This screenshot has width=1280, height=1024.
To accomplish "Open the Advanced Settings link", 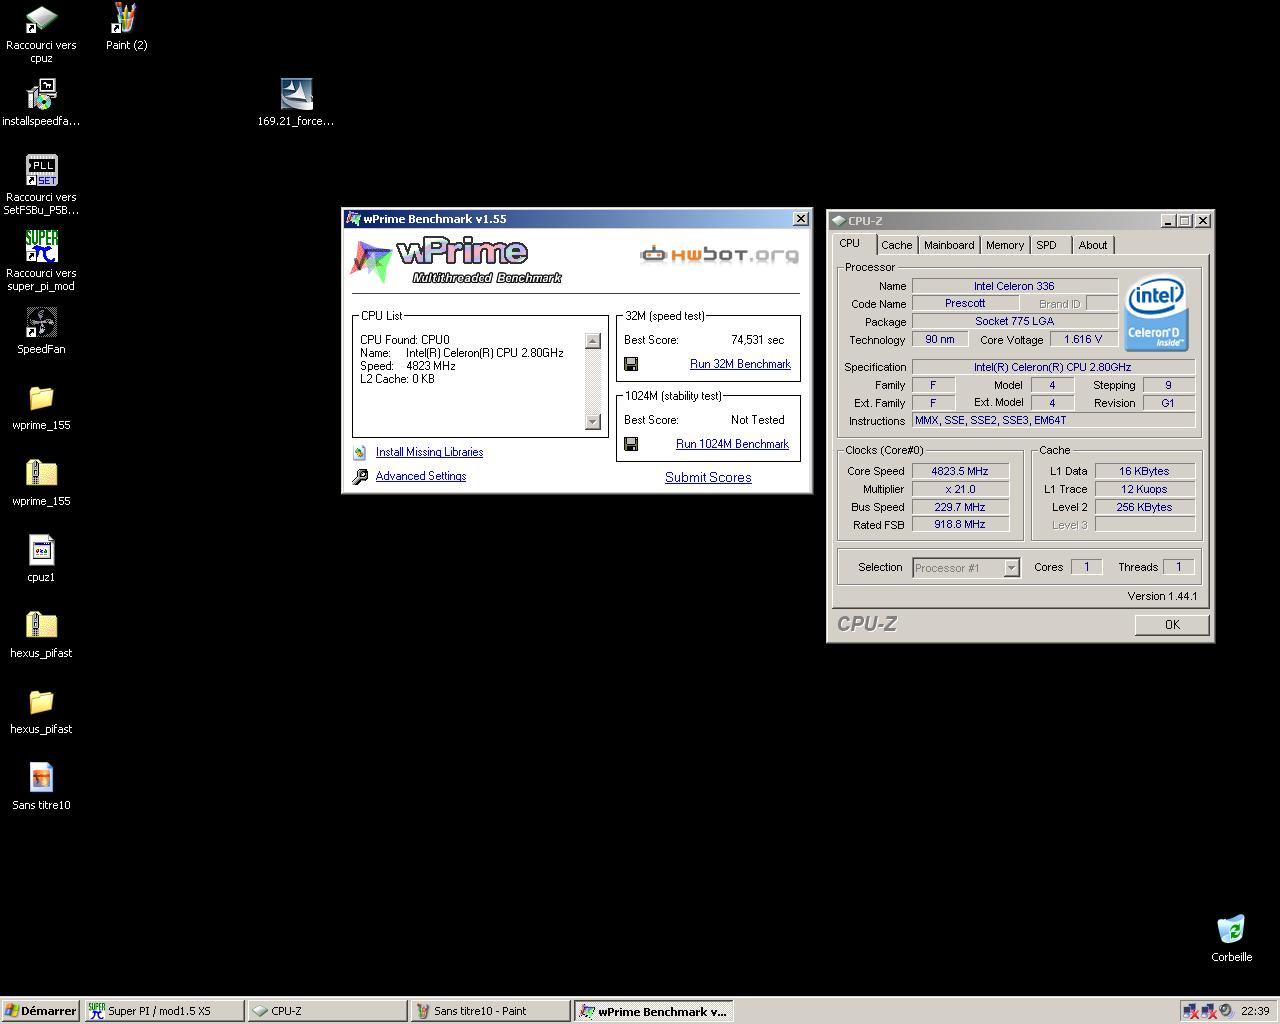I will pos(421,477).
